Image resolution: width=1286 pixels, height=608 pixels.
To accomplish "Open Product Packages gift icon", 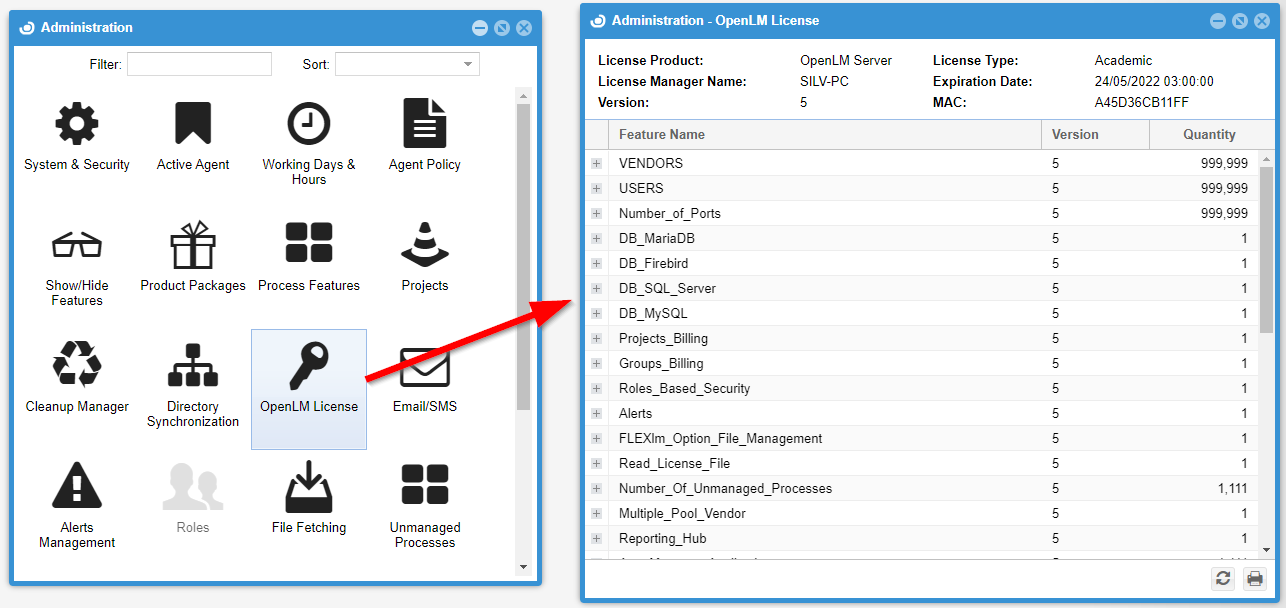I will tap(193, 246).
